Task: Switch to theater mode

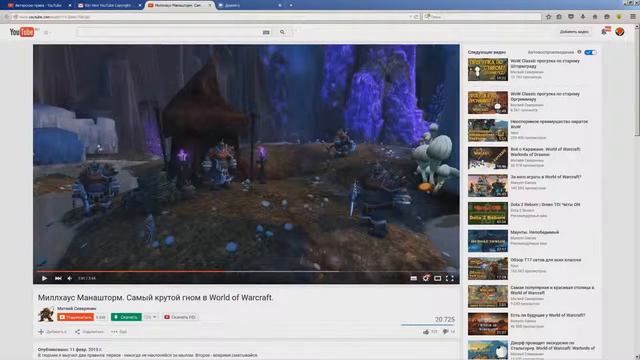Action: tap(438, 278)
